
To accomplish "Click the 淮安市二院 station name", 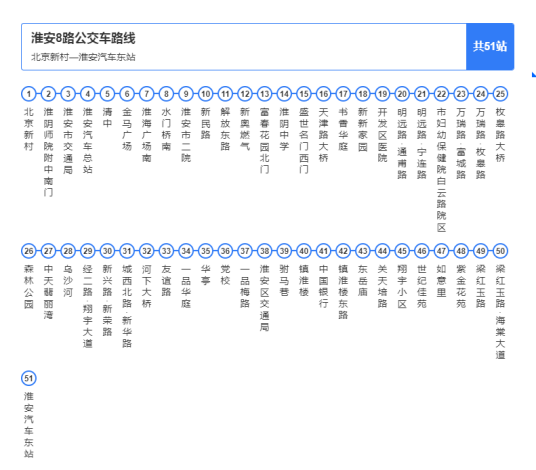I will coord(186,135).
